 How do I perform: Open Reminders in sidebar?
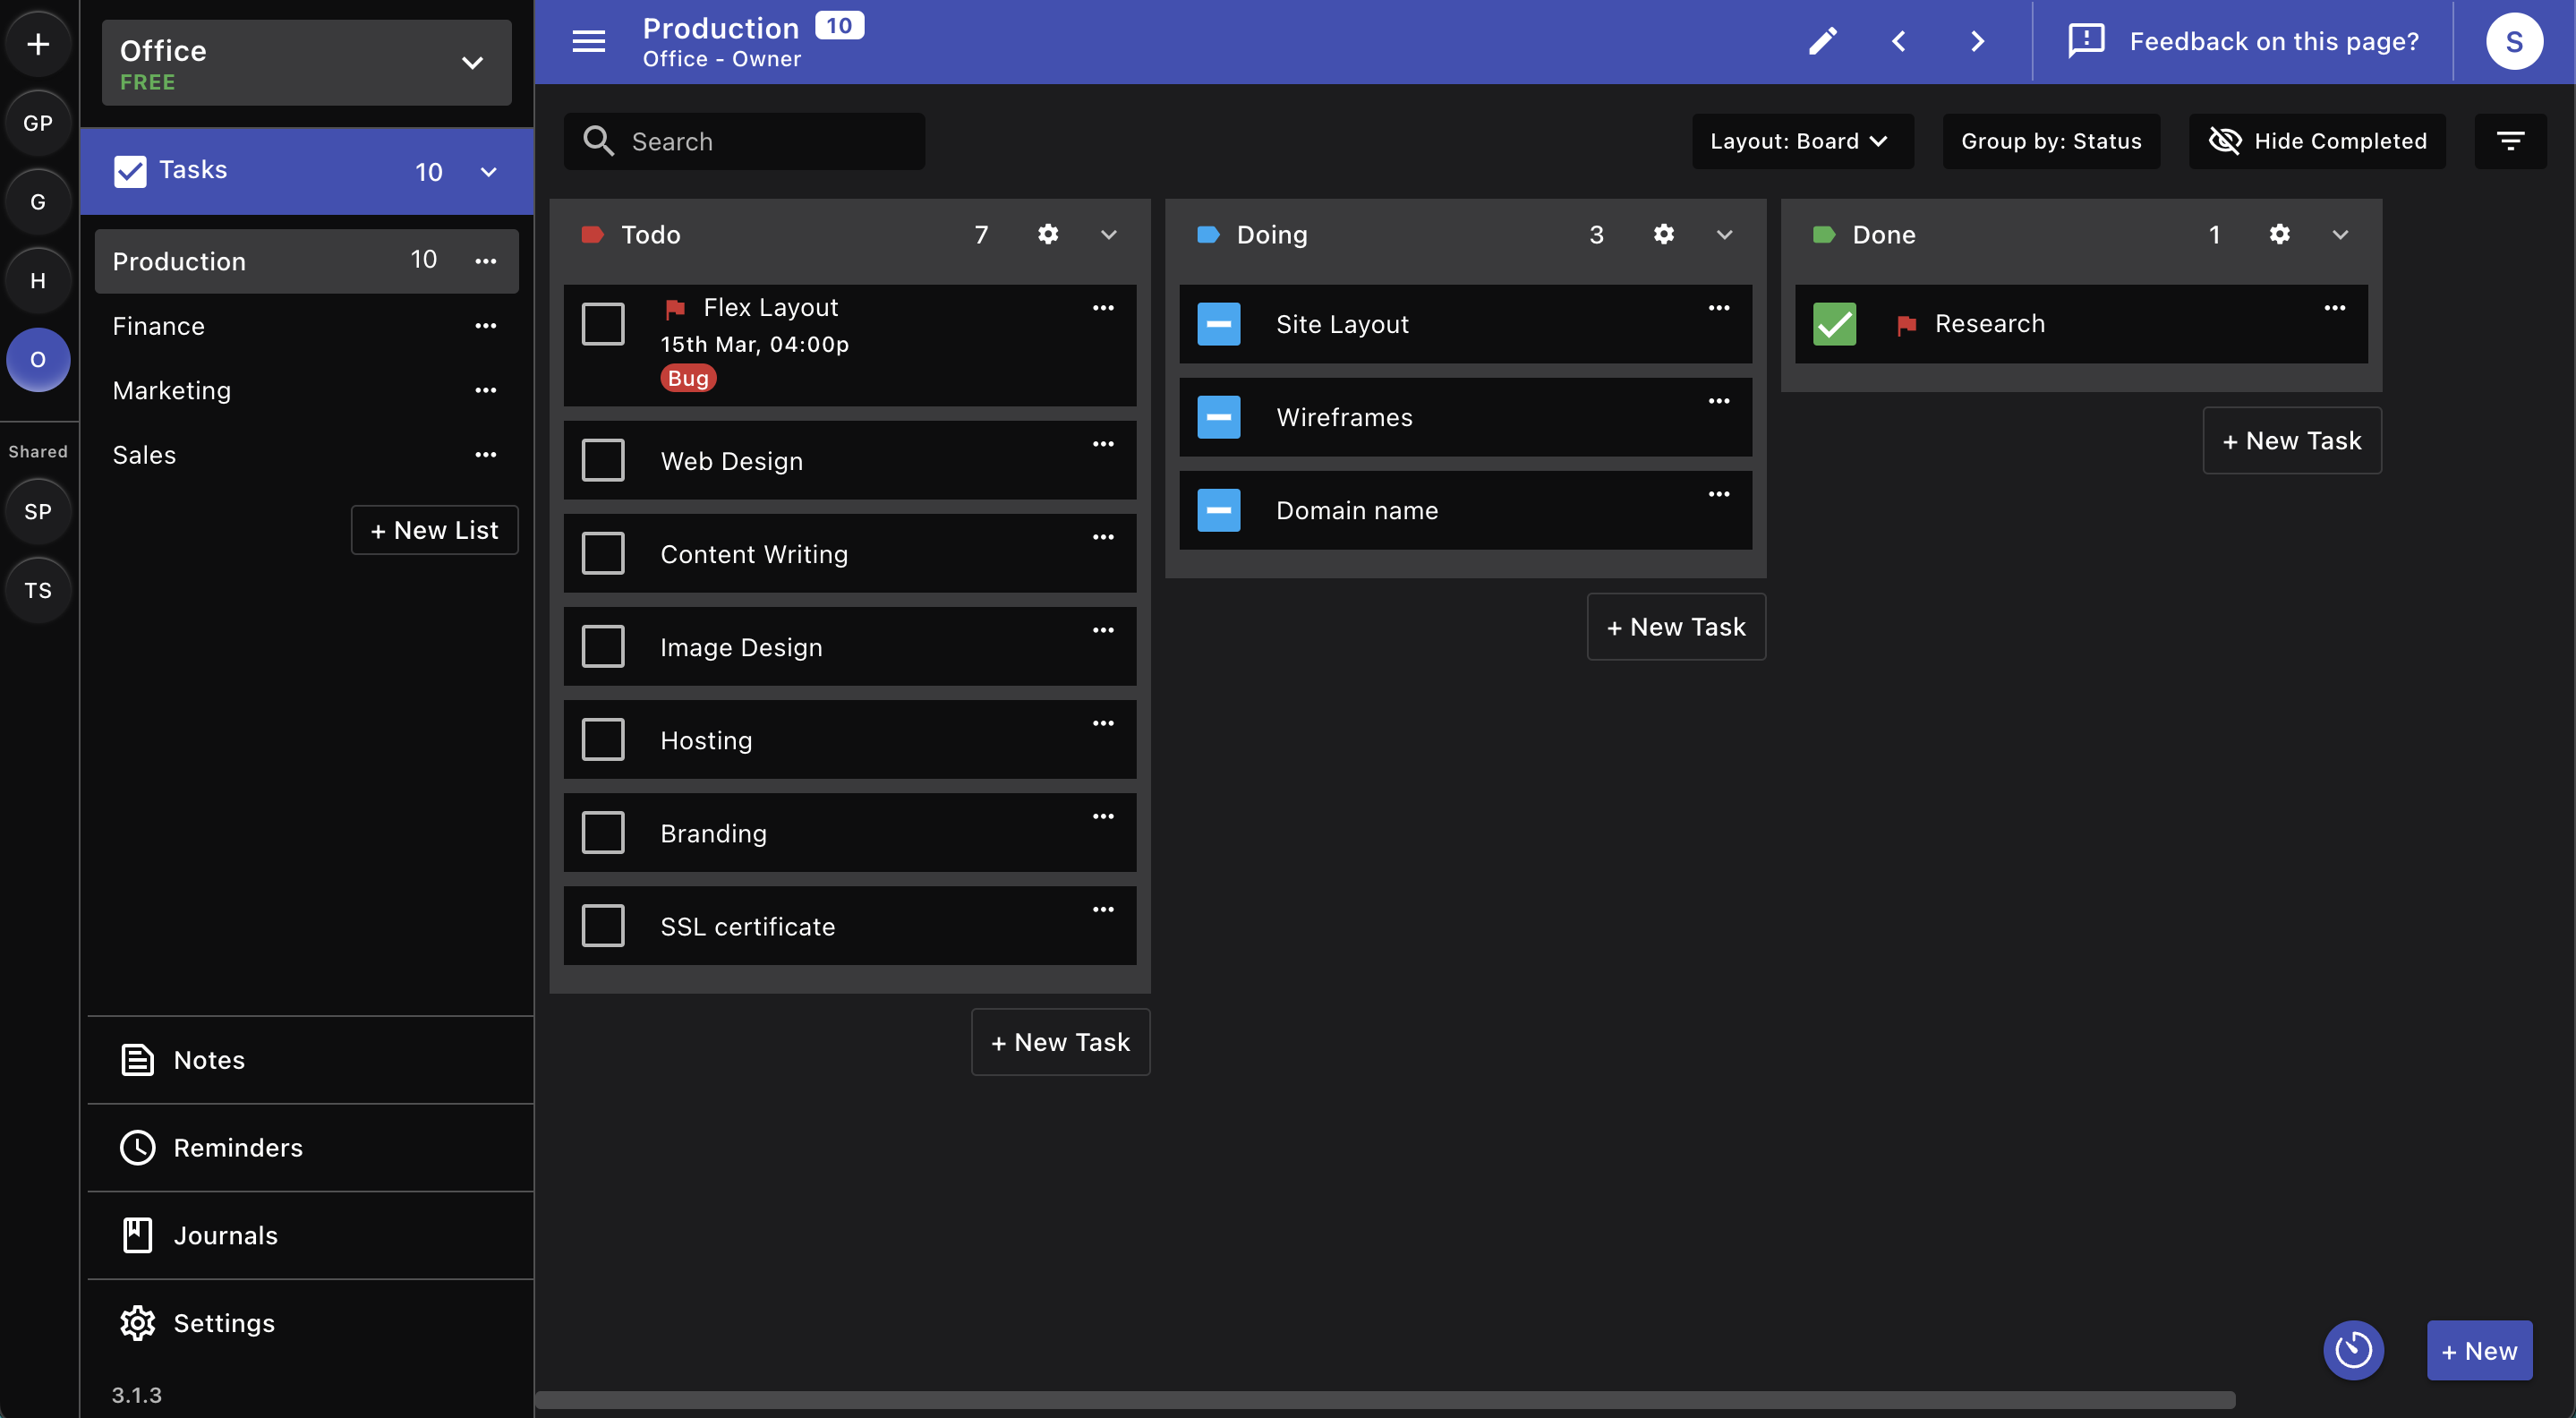click(x=310, y=1148)
